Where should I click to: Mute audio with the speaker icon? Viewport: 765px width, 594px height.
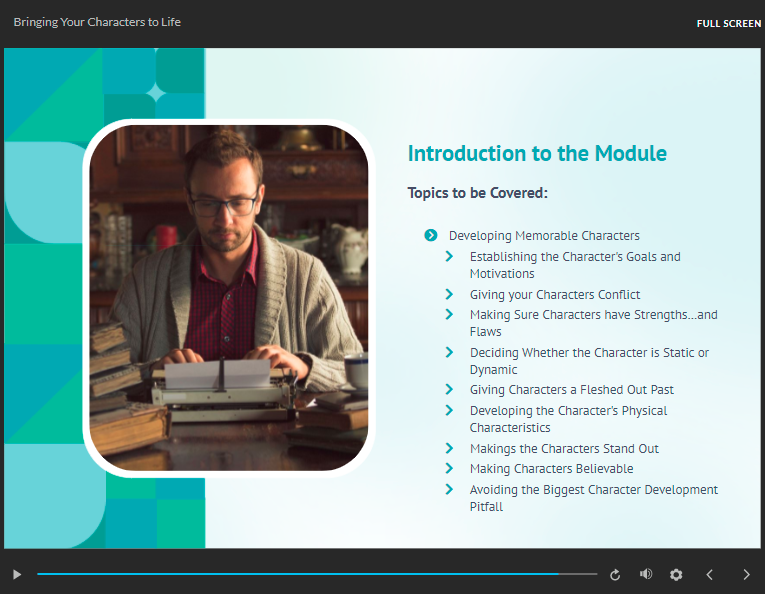[646, 574]
